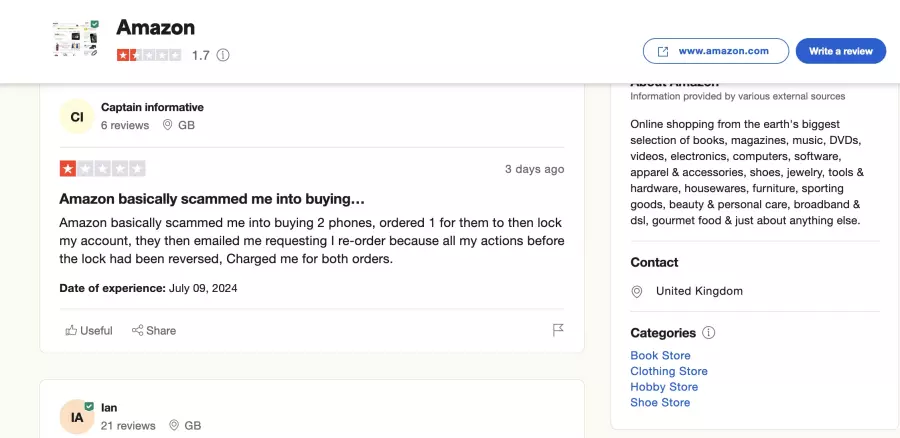This screenshot has height=438, width=900.
Task: Open the Book Store category link
Action: coord(660,355)
